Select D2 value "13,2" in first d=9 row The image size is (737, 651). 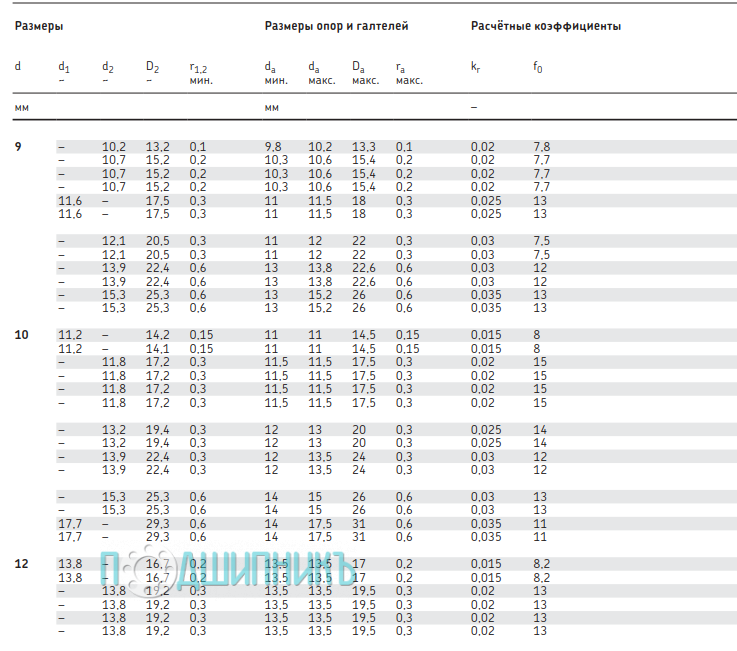[157, 147]
